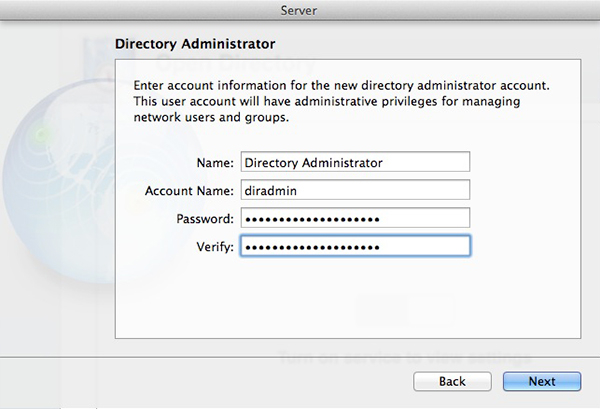
Task: Click the Next button
Action: coord(542,381)
